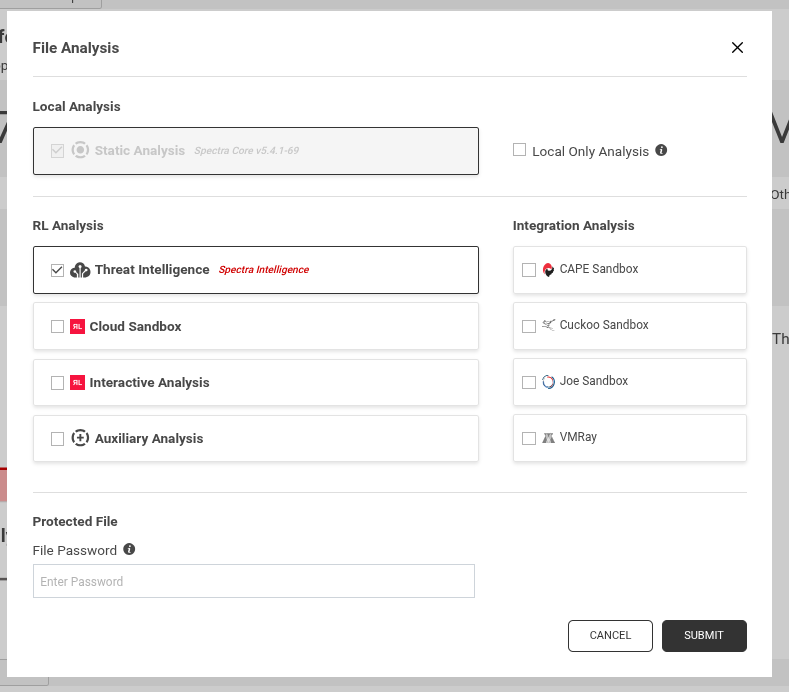Check the Joe Sandbox checkbox

[x=529, y=382]
